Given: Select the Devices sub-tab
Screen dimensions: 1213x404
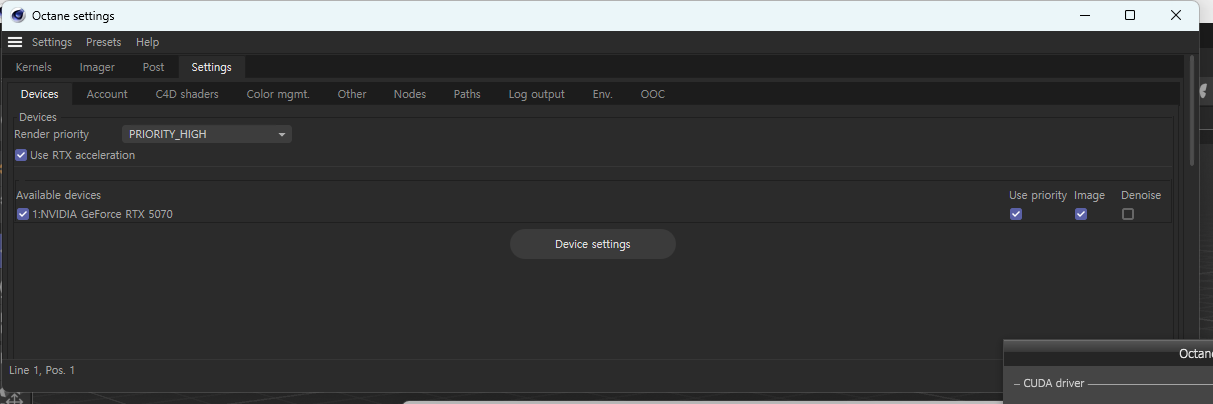Looking at the screenshot, I should pyautogui.click(x=40, y=94).
